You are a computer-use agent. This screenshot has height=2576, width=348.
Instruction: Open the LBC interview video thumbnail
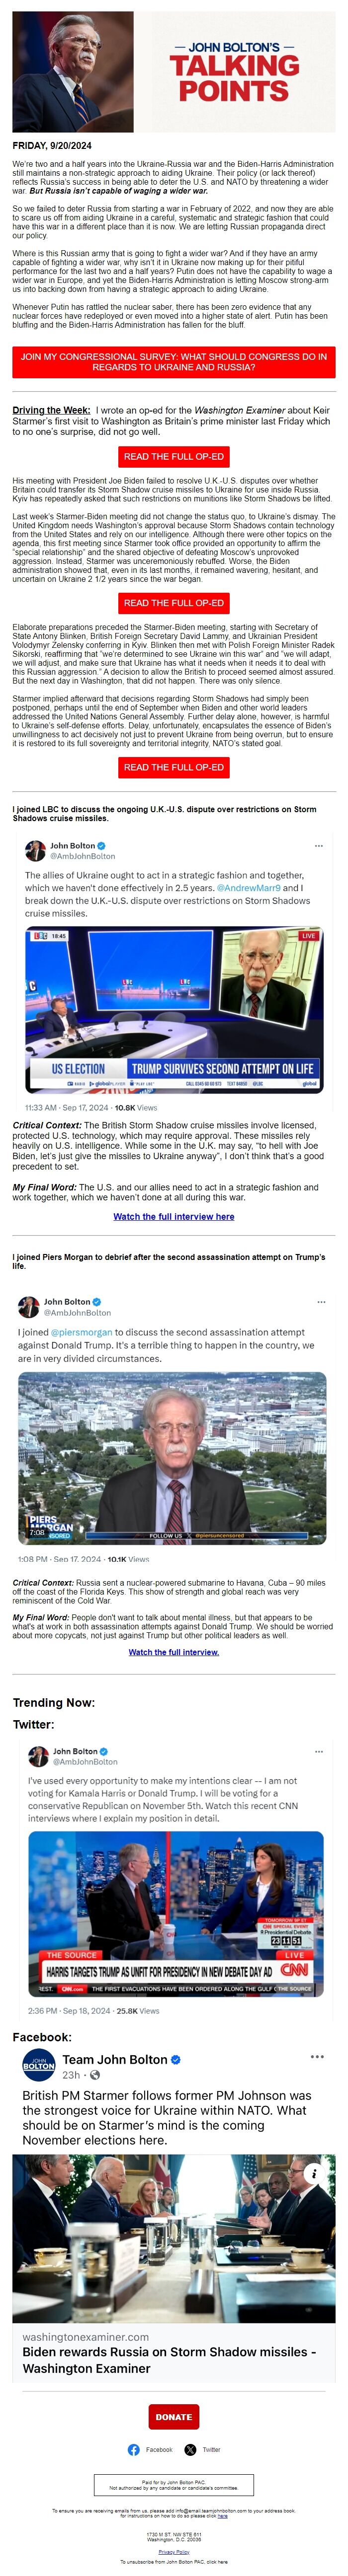tap(174, 1010)
